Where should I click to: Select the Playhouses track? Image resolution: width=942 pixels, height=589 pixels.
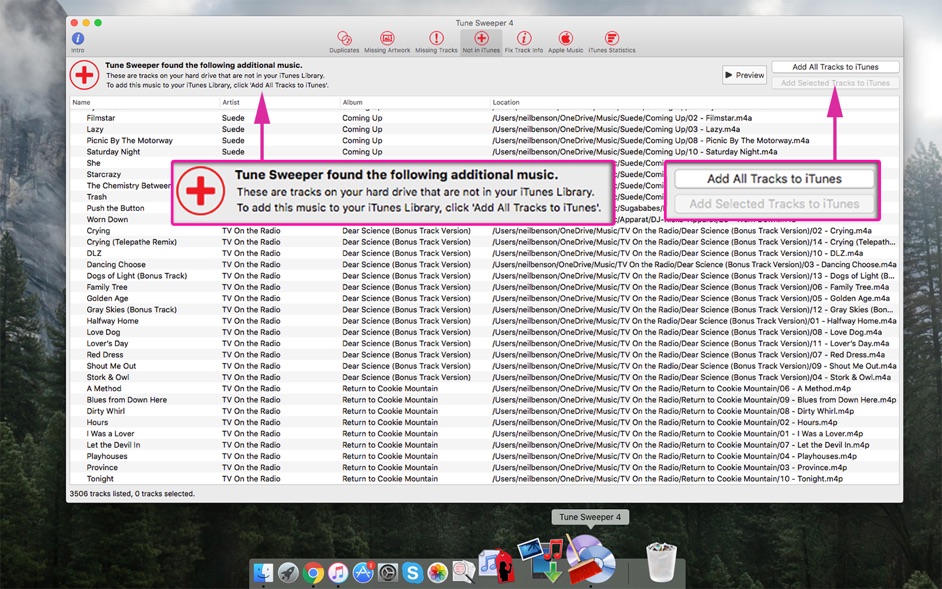[x=484, y=456]
